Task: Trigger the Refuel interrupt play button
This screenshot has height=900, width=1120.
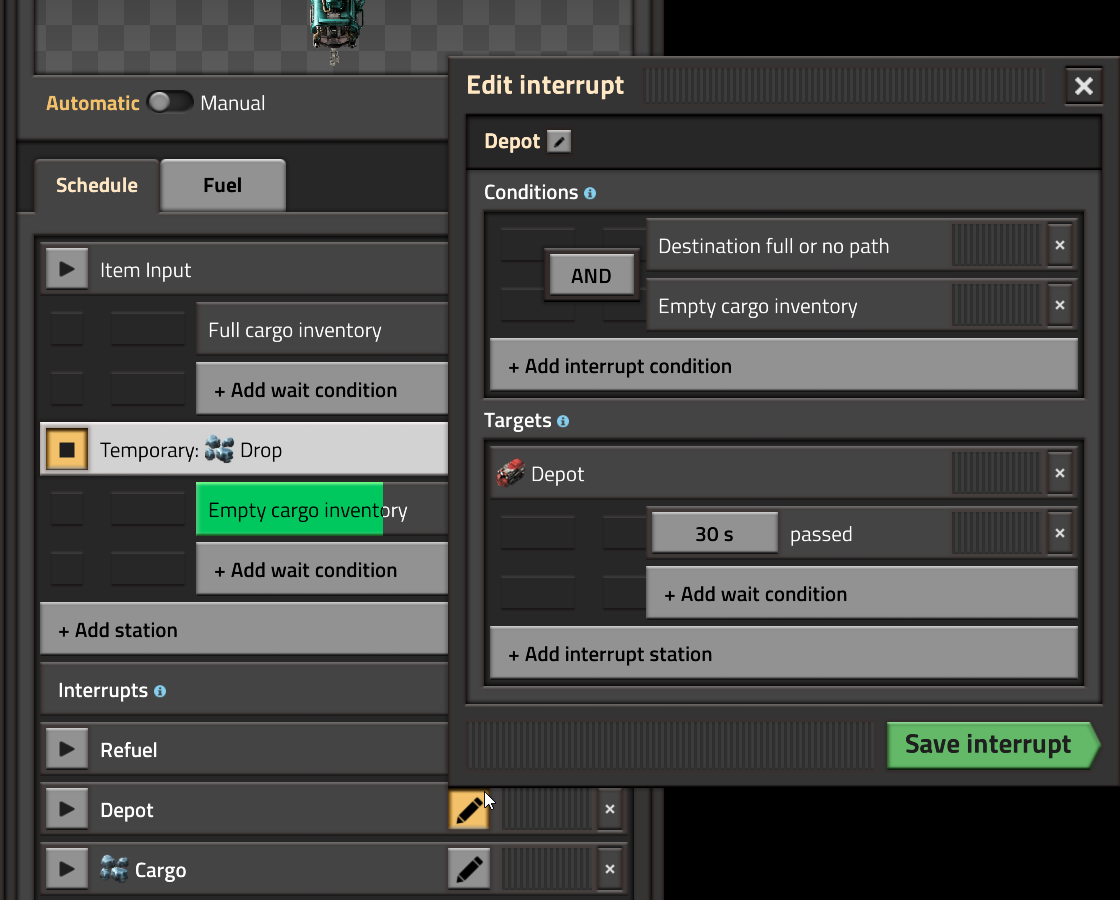Action: [x=67, y=750]
